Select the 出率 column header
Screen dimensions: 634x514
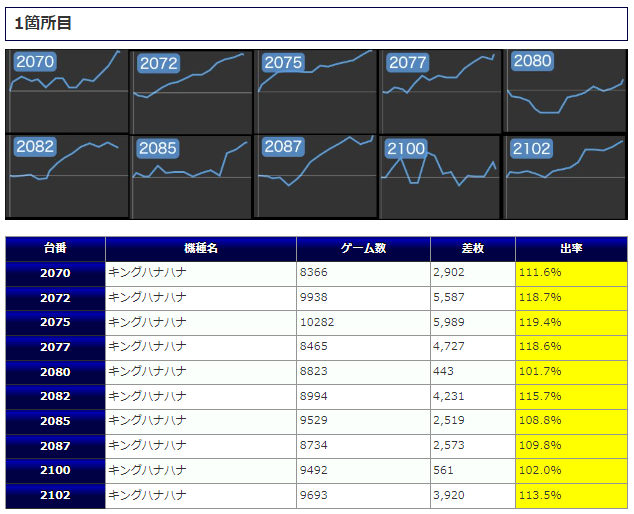tap(571, 249)
